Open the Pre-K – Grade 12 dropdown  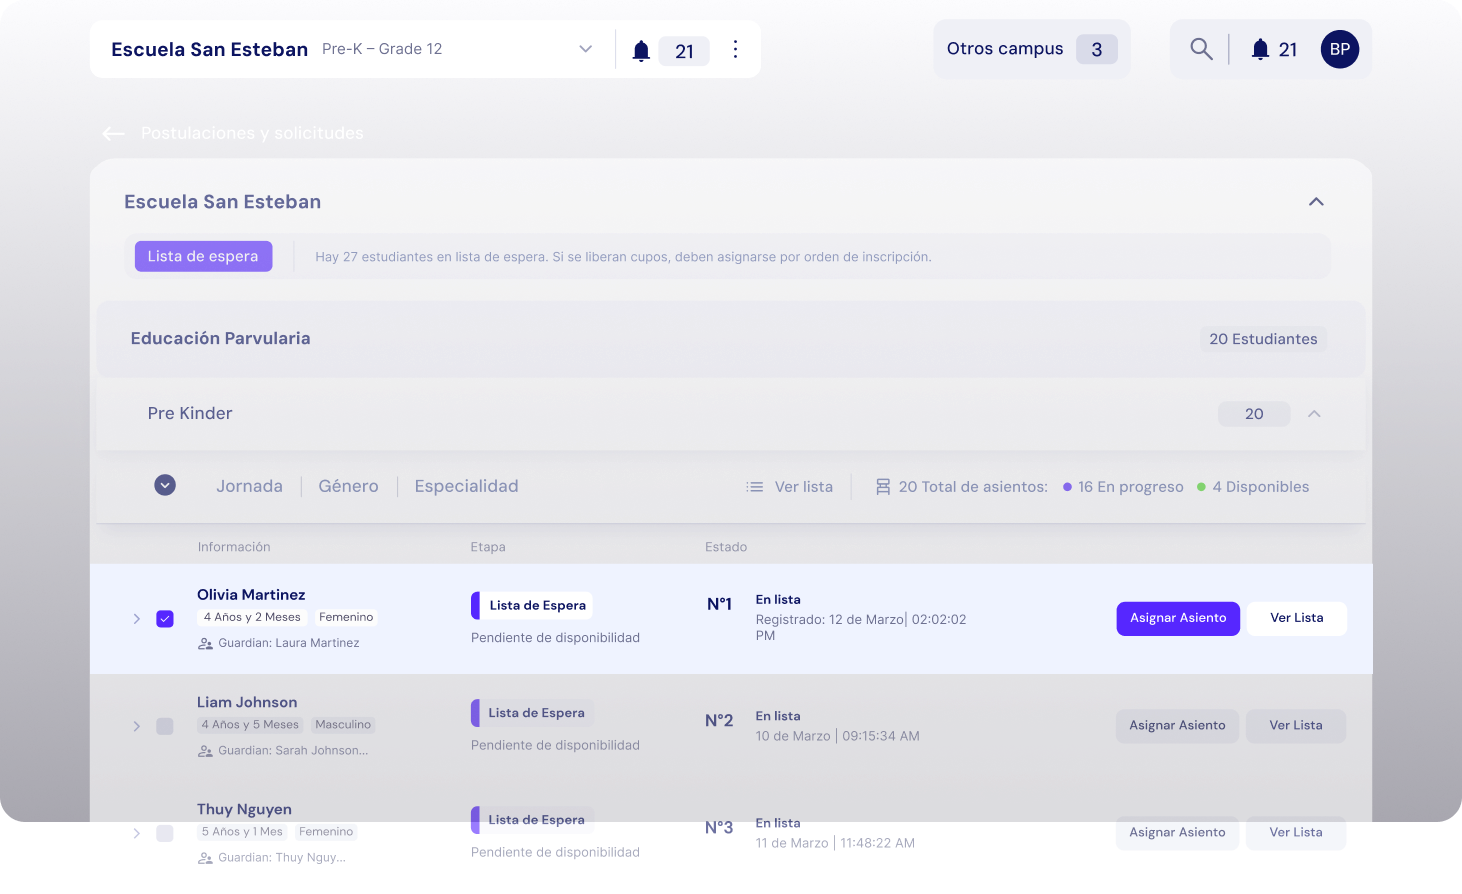click(x=585, y=48)
